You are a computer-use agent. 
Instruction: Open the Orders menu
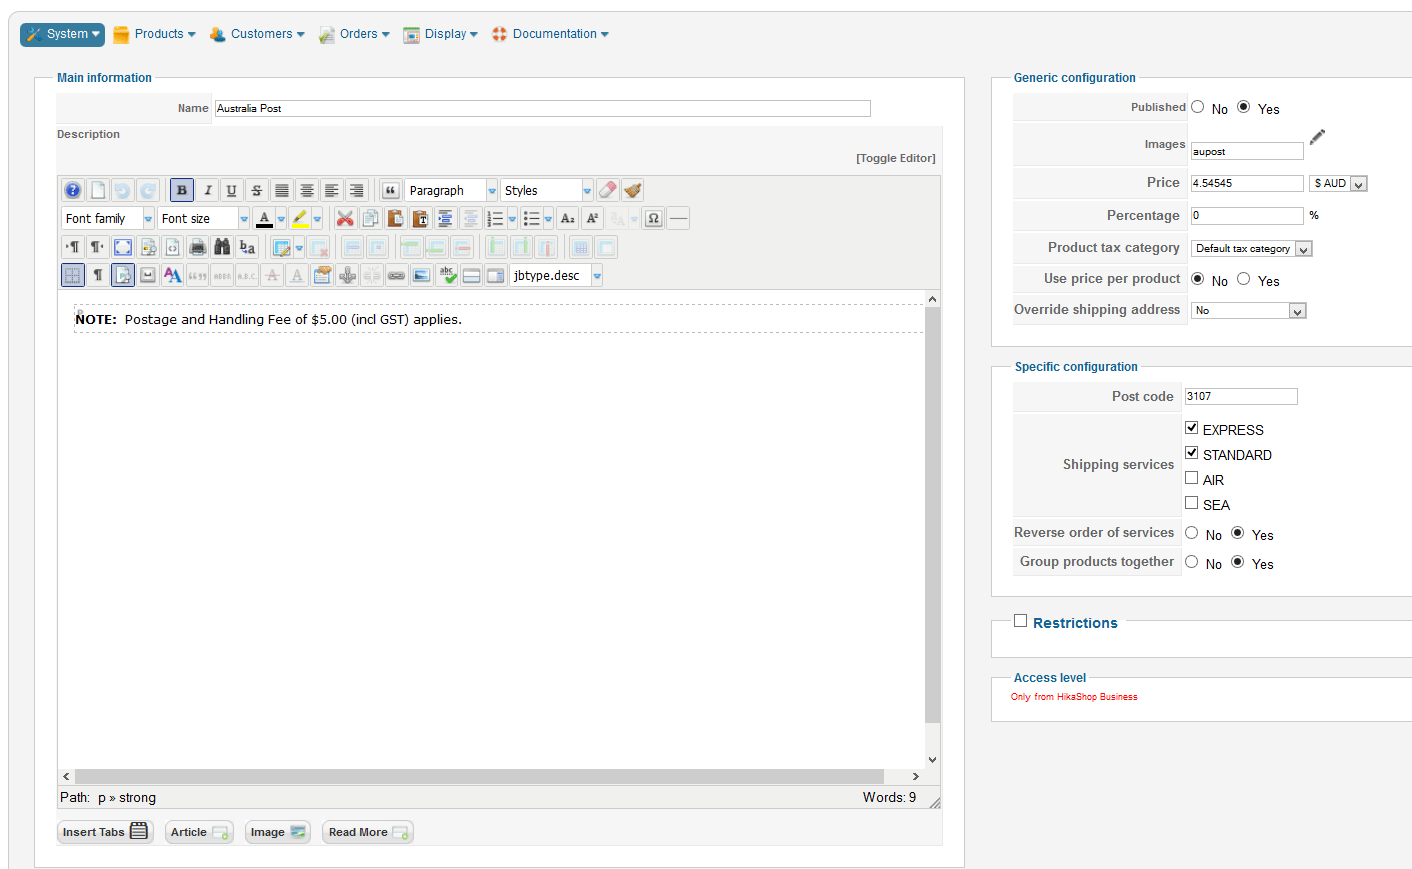354,34
